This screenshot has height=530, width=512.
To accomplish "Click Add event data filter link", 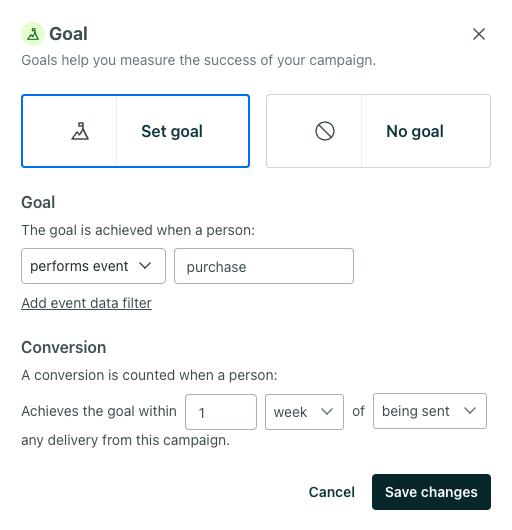I will pyautogui.click(x=87, y=303).
